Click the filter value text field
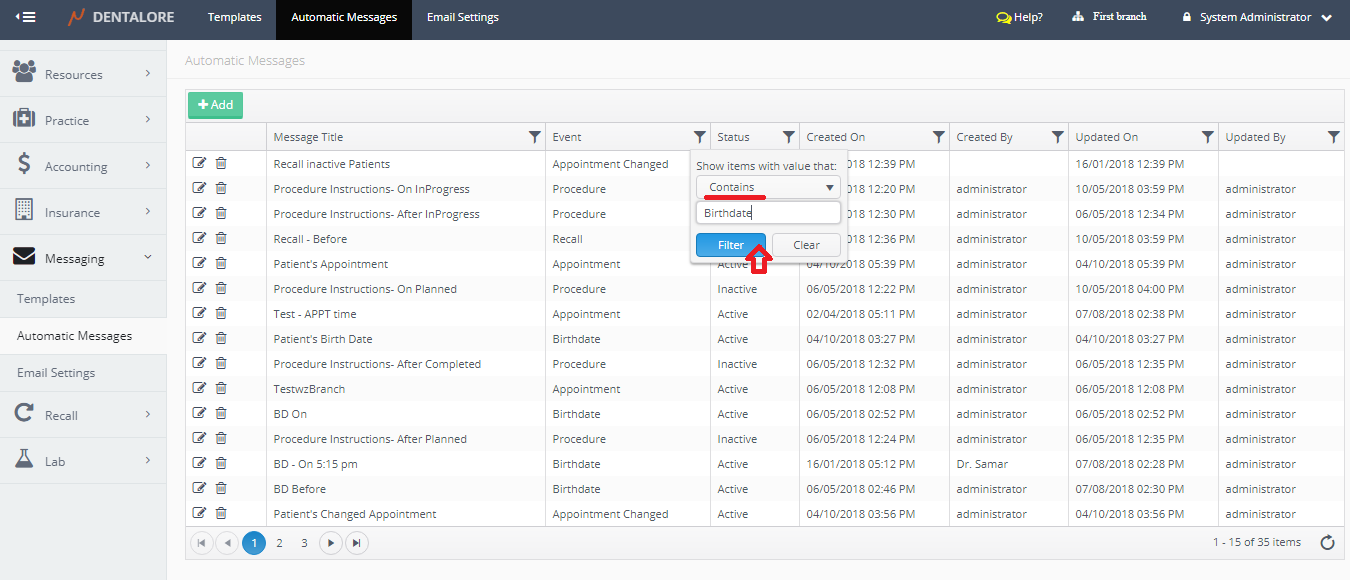 768,213
